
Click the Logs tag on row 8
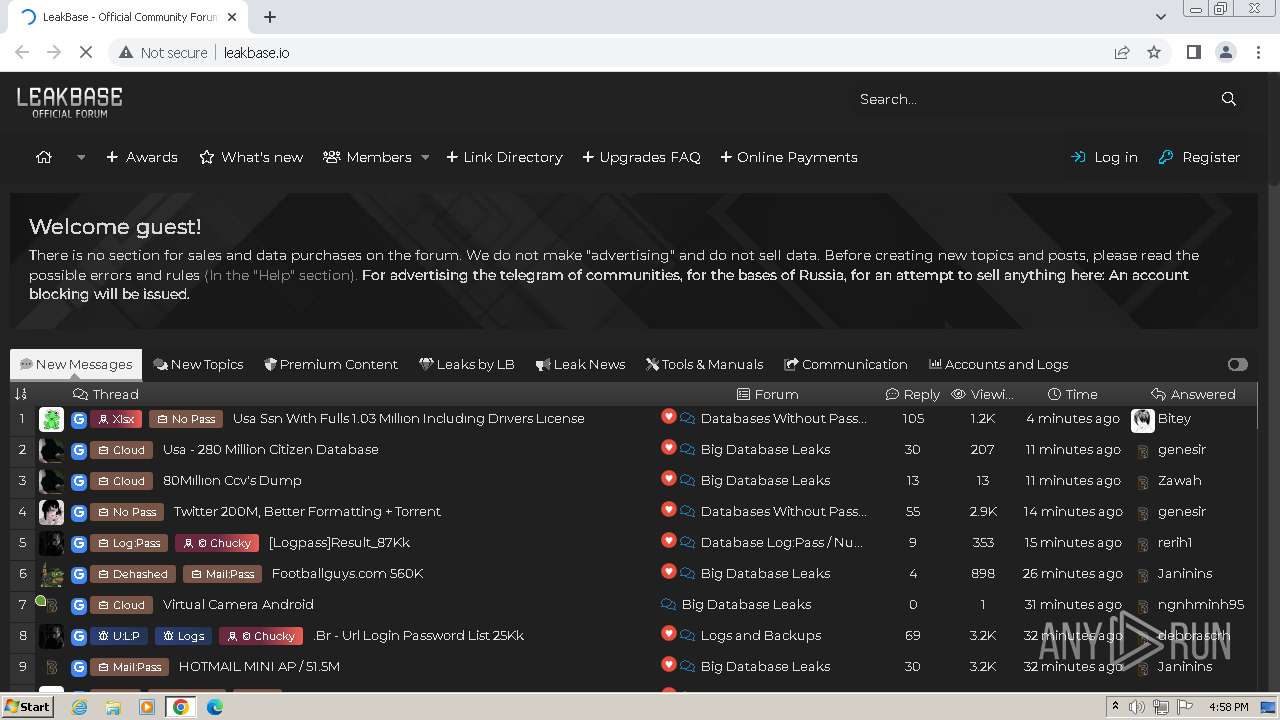click(183, 636)
